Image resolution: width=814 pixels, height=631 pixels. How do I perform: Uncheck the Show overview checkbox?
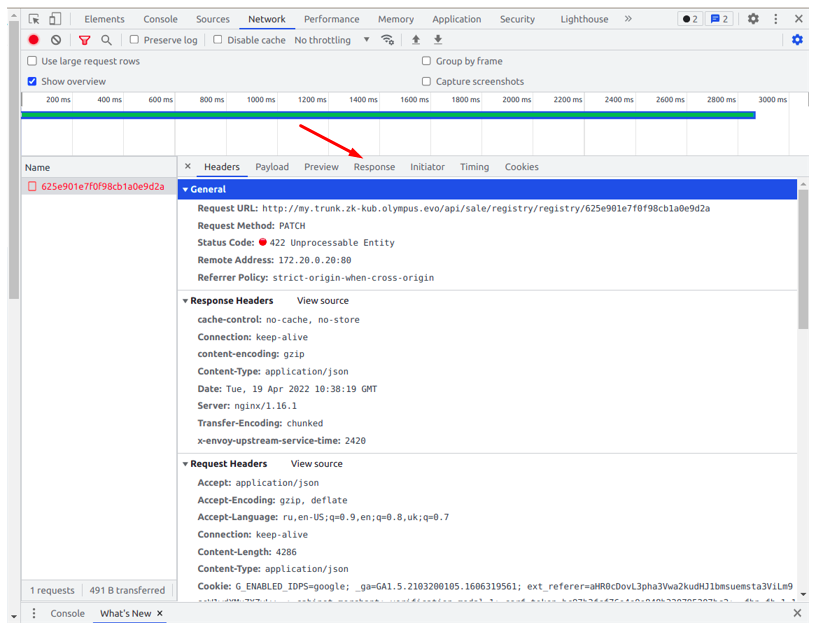pyautogui.click(x=32, y=82)
